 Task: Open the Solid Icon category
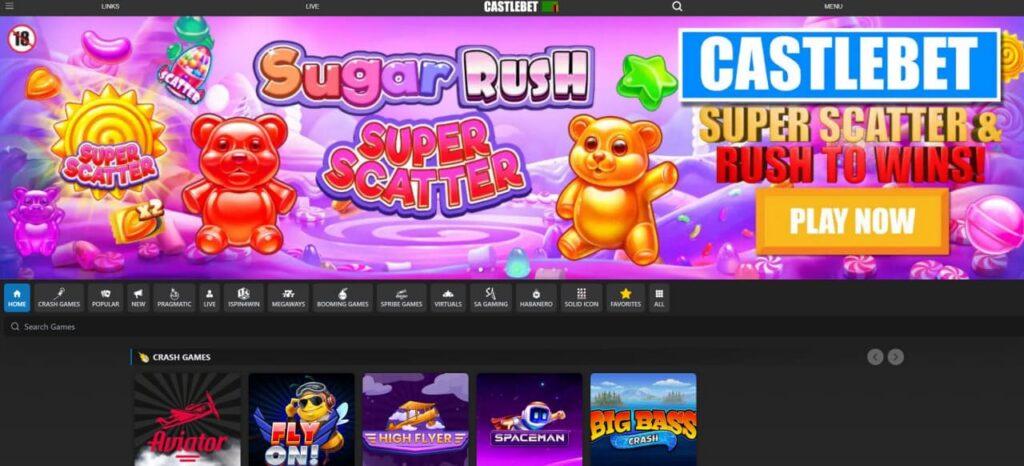tap(581, 298)
